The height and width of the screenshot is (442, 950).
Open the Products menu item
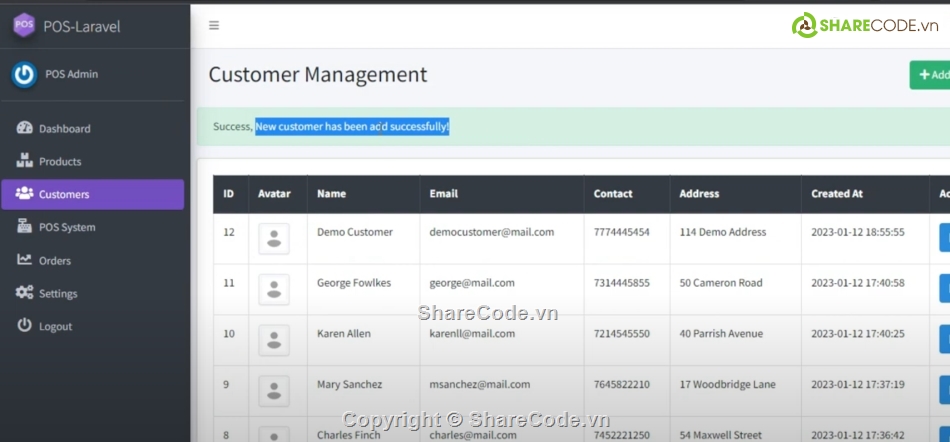(93, 162)
